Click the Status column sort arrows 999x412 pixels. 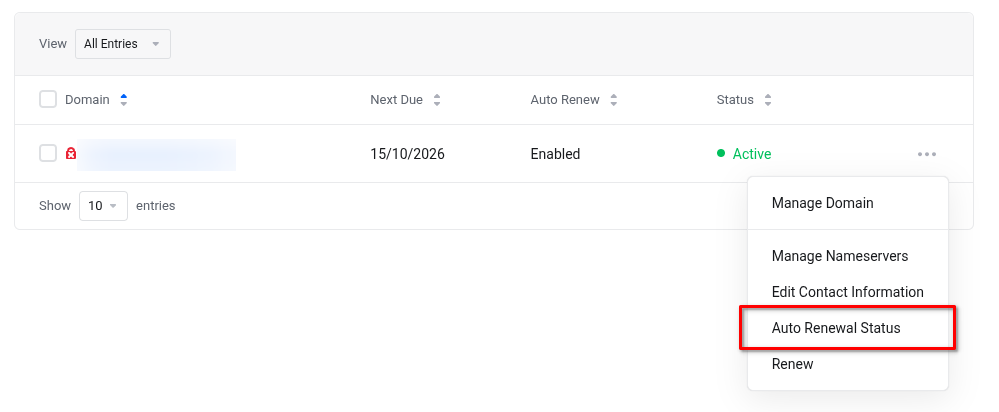(768, 100)
